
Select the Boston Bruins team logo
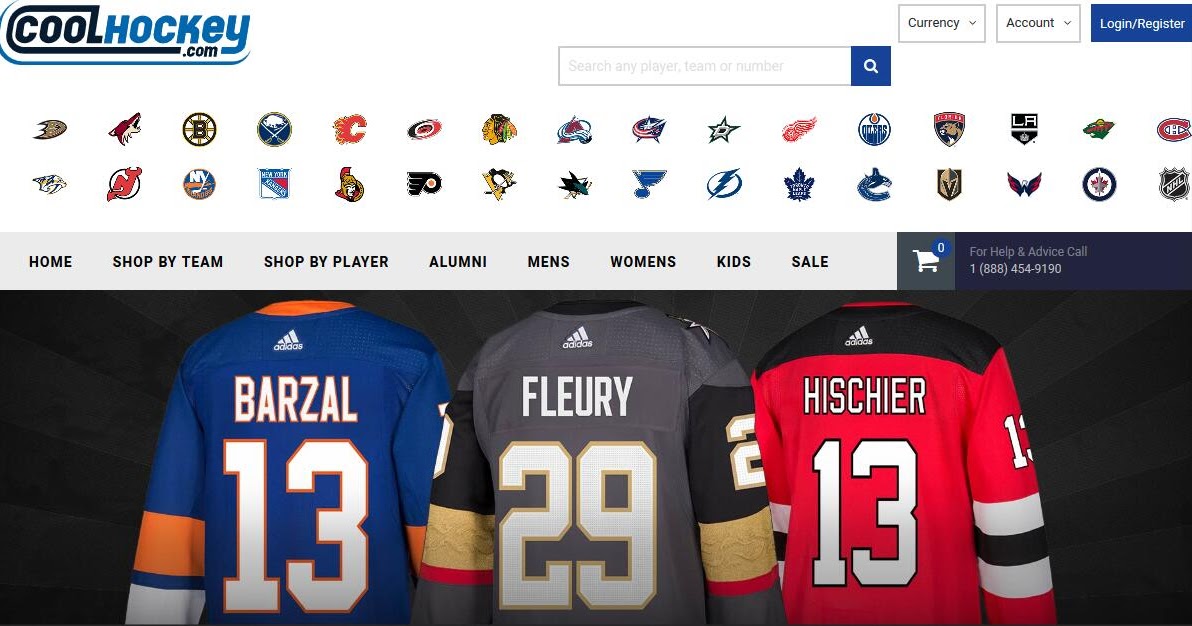[x=200, y=128]
